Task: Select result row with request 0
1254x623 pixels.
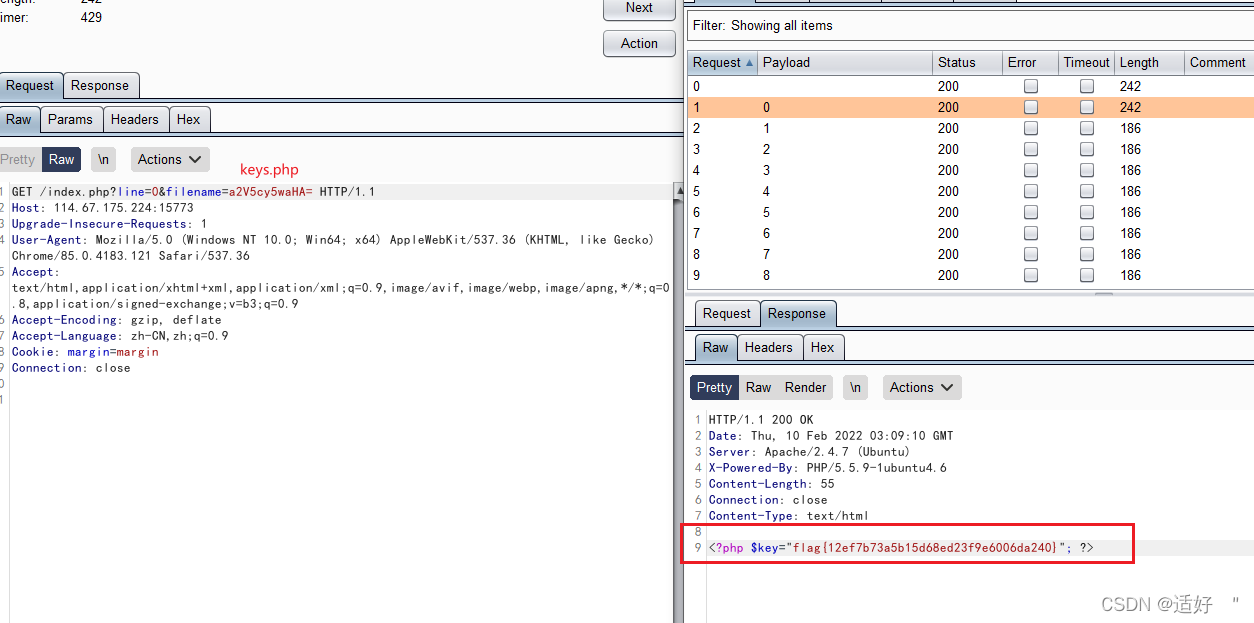Action: 970,86
